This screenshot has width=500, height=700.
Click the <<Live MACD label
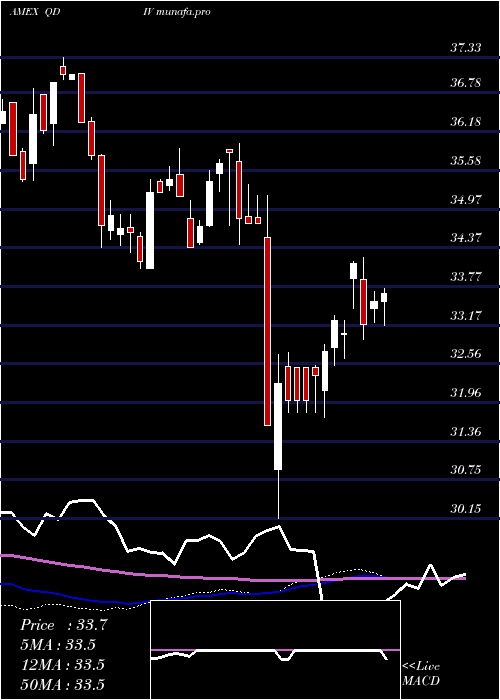(421, 674)
